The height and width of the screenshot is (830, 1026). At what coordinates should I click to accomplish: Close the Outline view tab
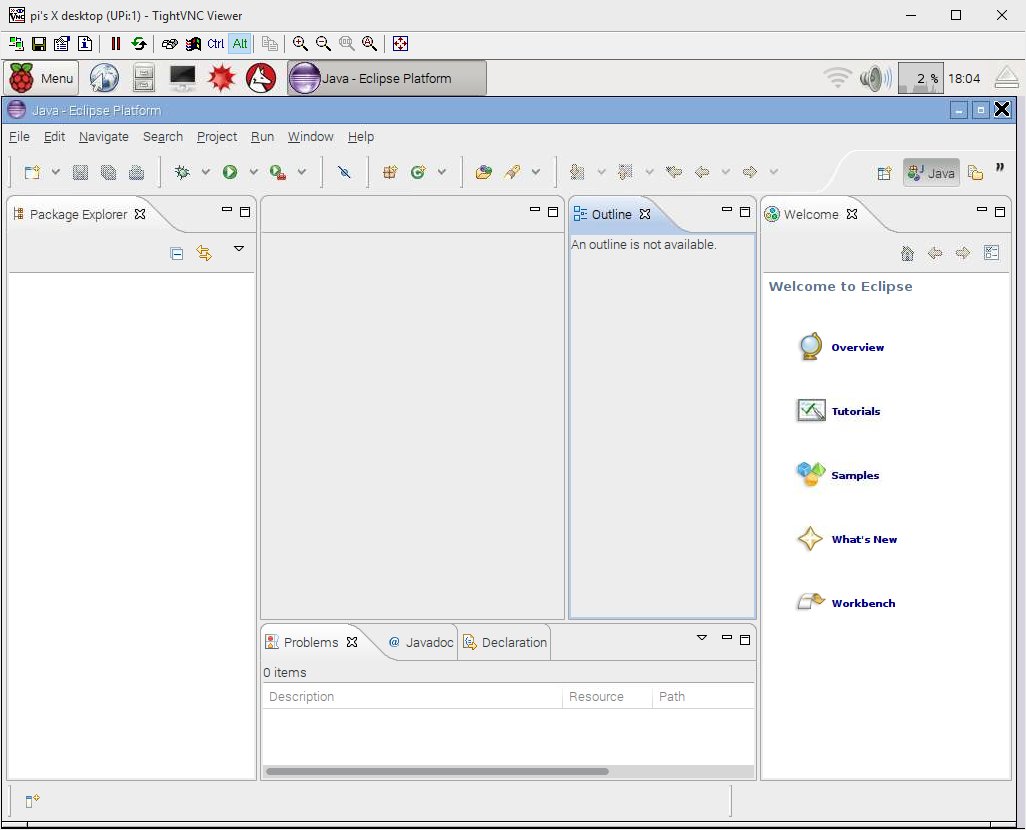coord(645,214)
